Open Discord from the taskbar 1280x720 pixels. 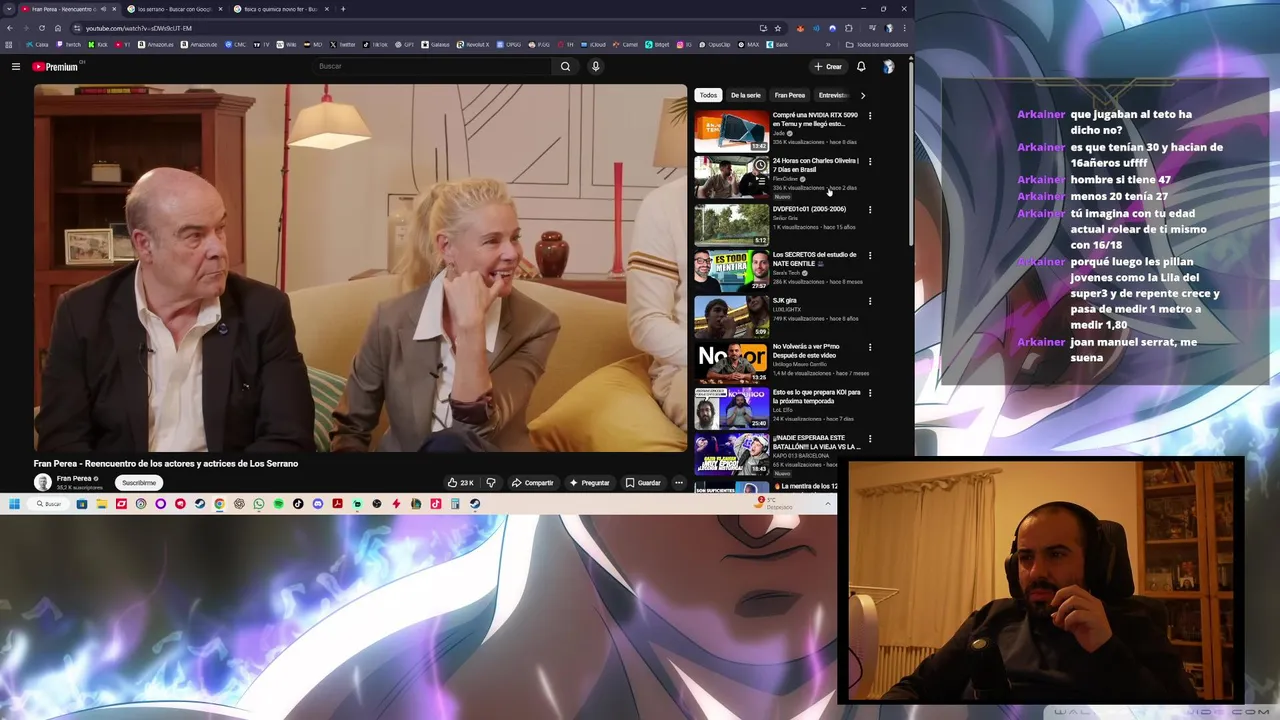tap(318, 504)
